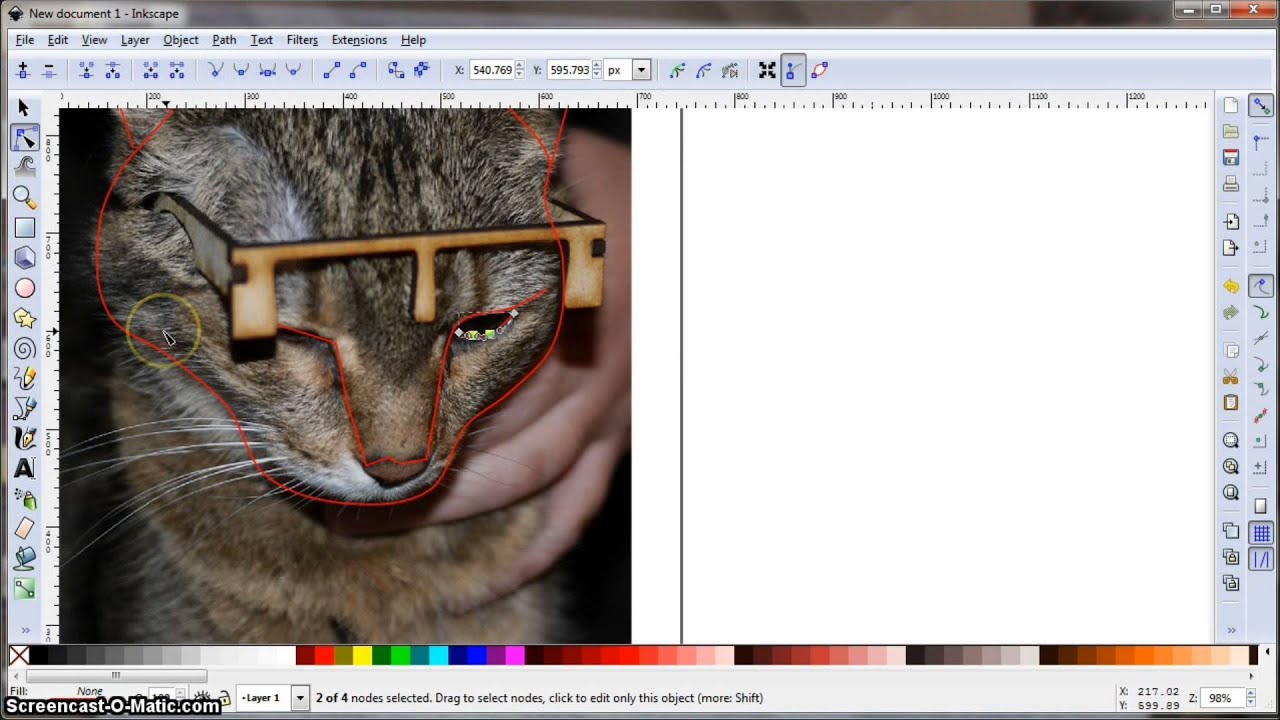Select the Star polygon tool

point(24,318)
